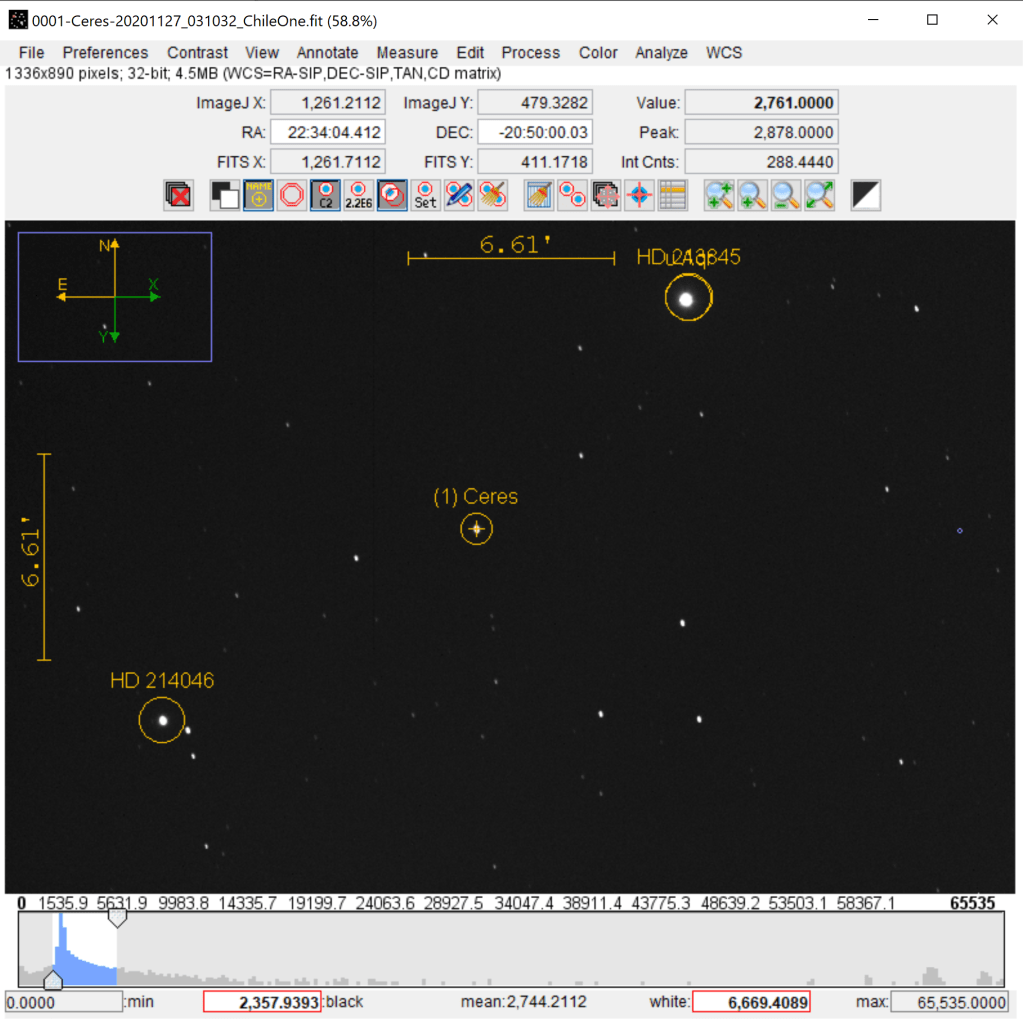
Task: Open the measurements table icon
Action: [x=673, y=195]
